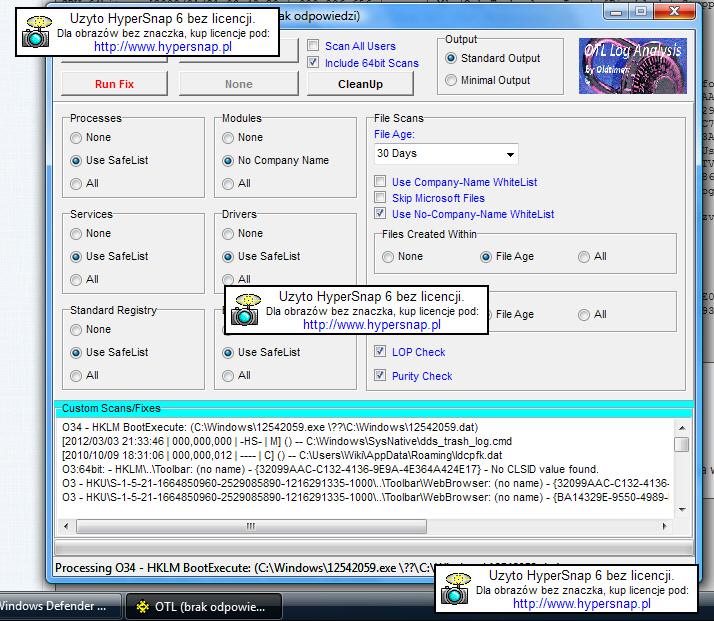Enable the Scan All Users checkbox
Viewport: 714px width, 621px height.
[x=313, y=46]
